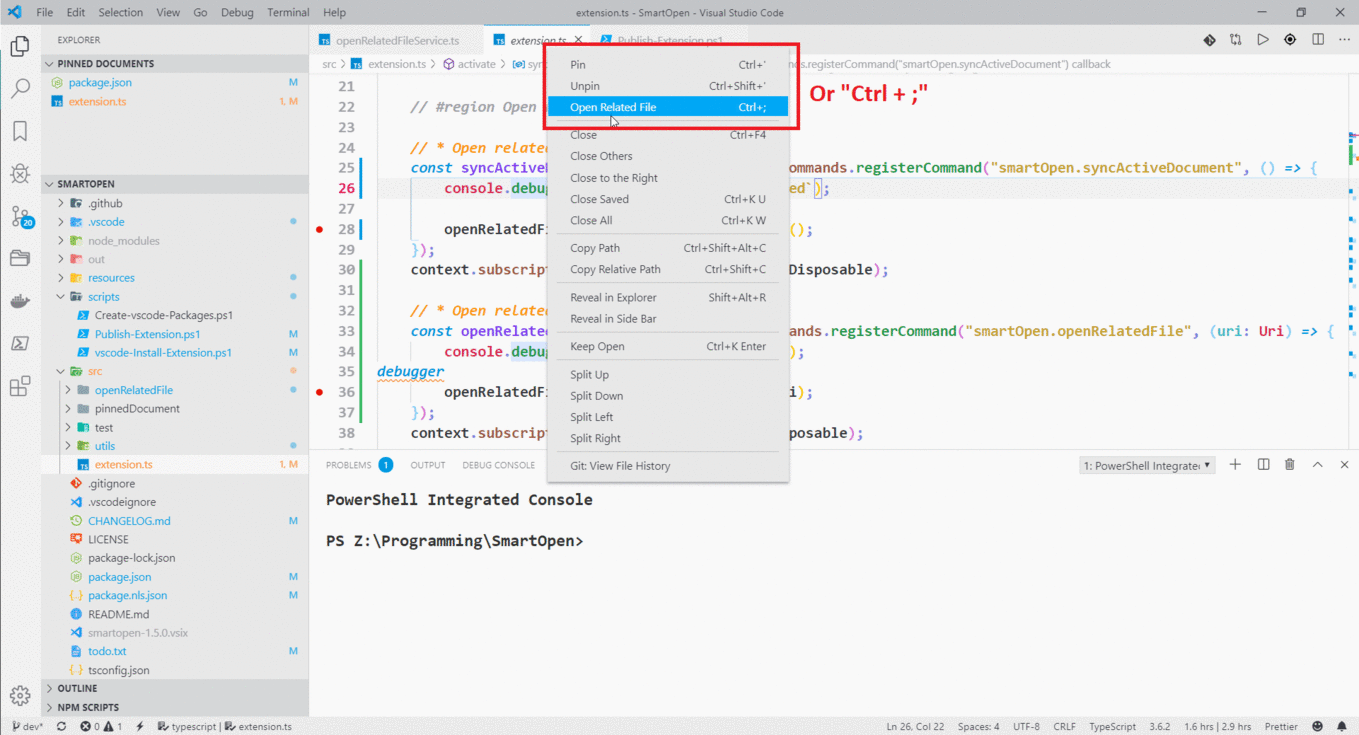Switch to the Debug Console panel tab
This screenshot has width=1359, height=735.
coord(498,465)
